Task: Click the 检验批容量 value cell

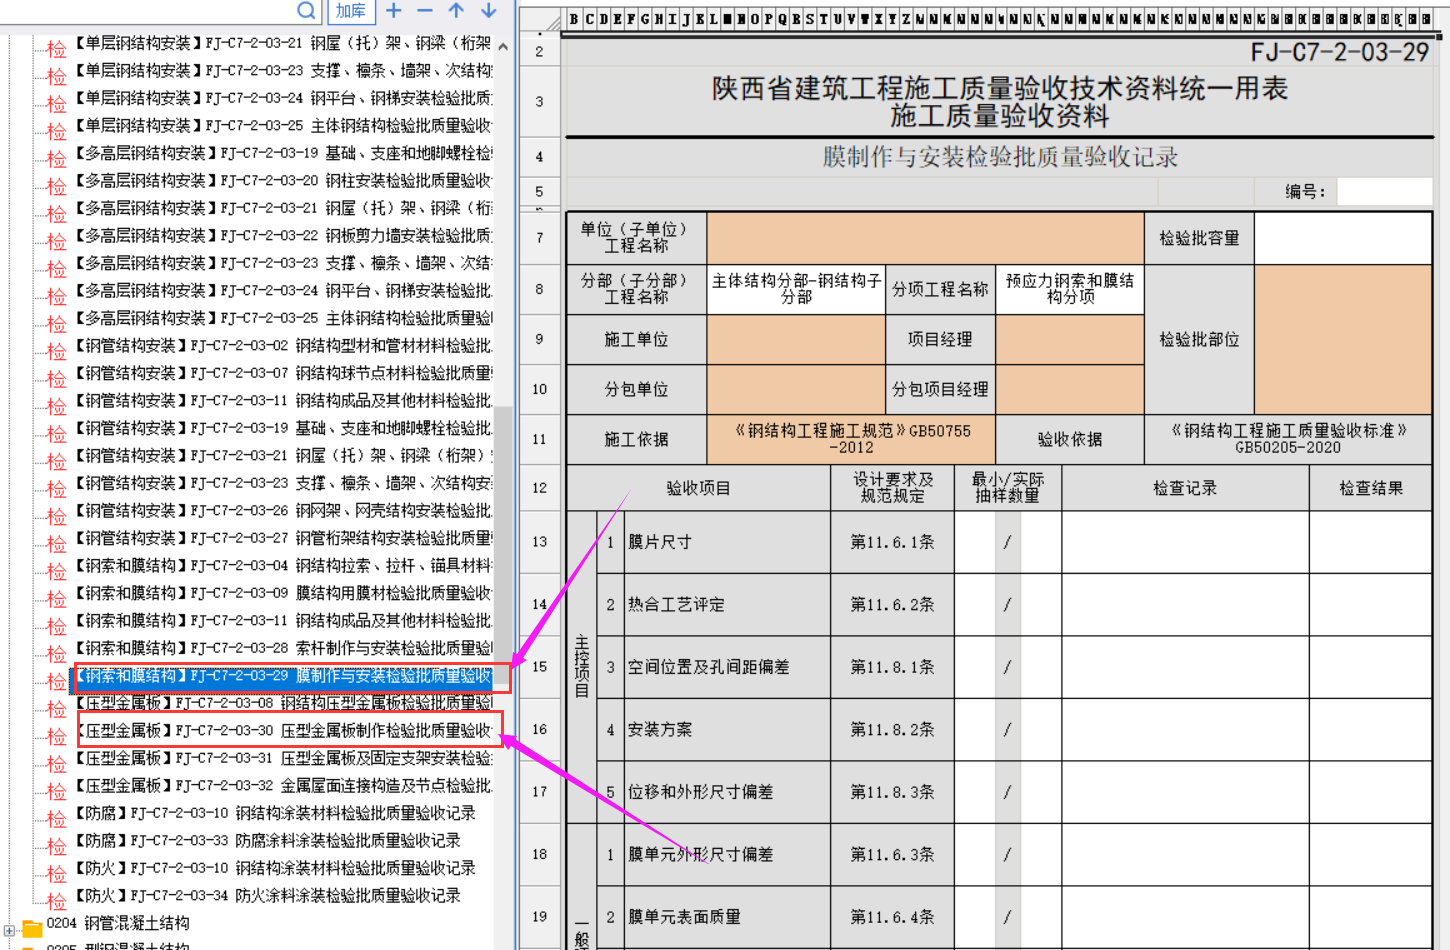Action: [x=1343, y=238]
